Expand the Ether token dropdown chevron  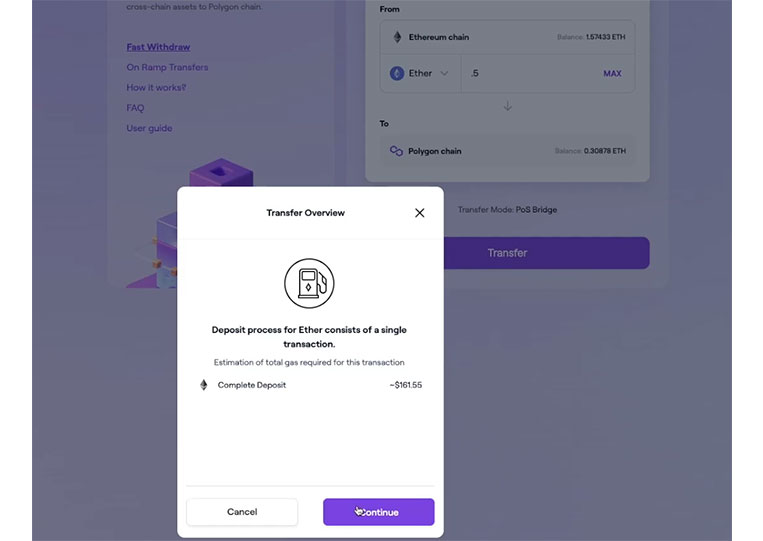click(x=444, y=73)
